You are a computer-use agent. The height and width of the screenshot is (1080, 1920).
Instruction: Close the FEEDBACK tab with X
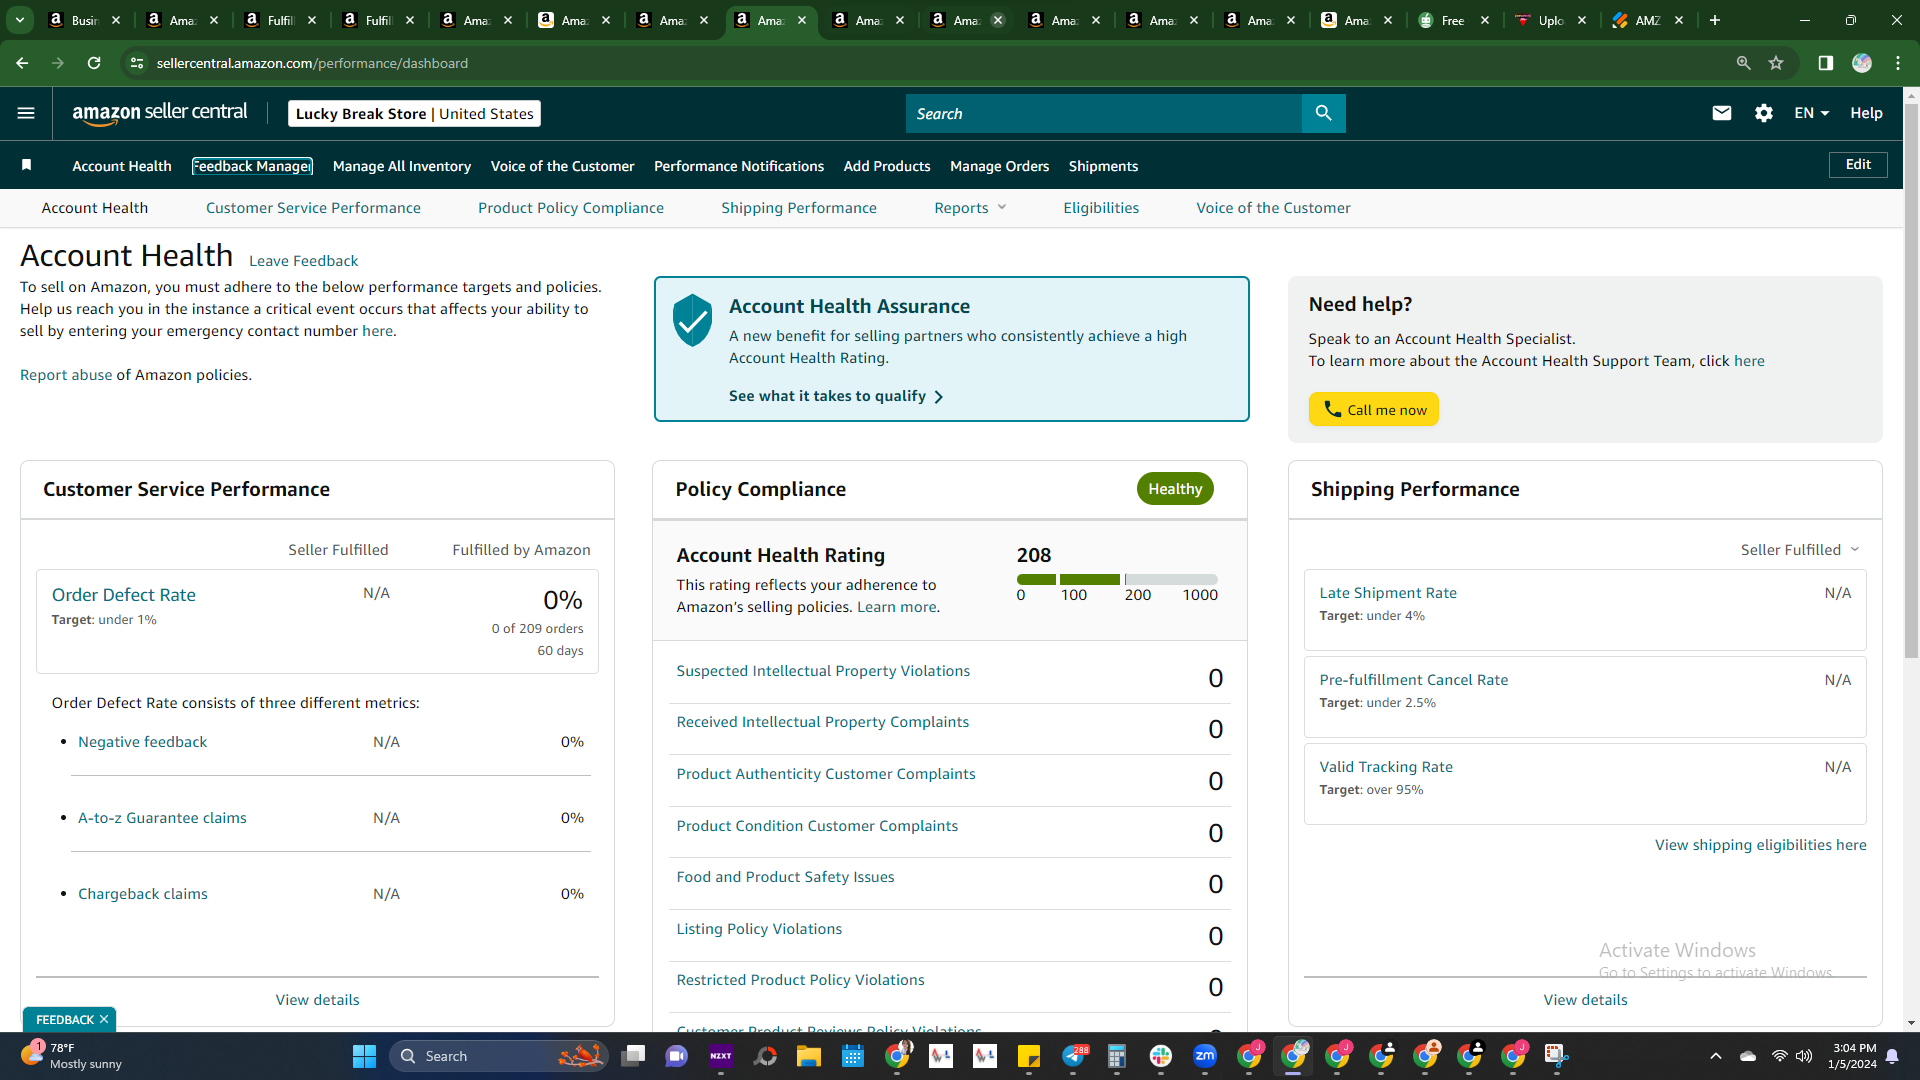103,1019
